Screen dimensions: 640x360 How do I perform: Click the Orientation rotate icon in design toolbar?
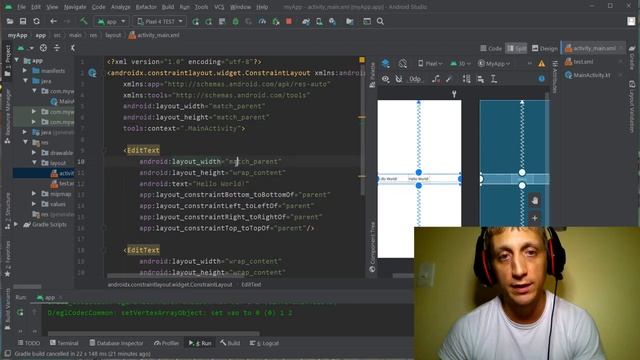coord(403,63)
